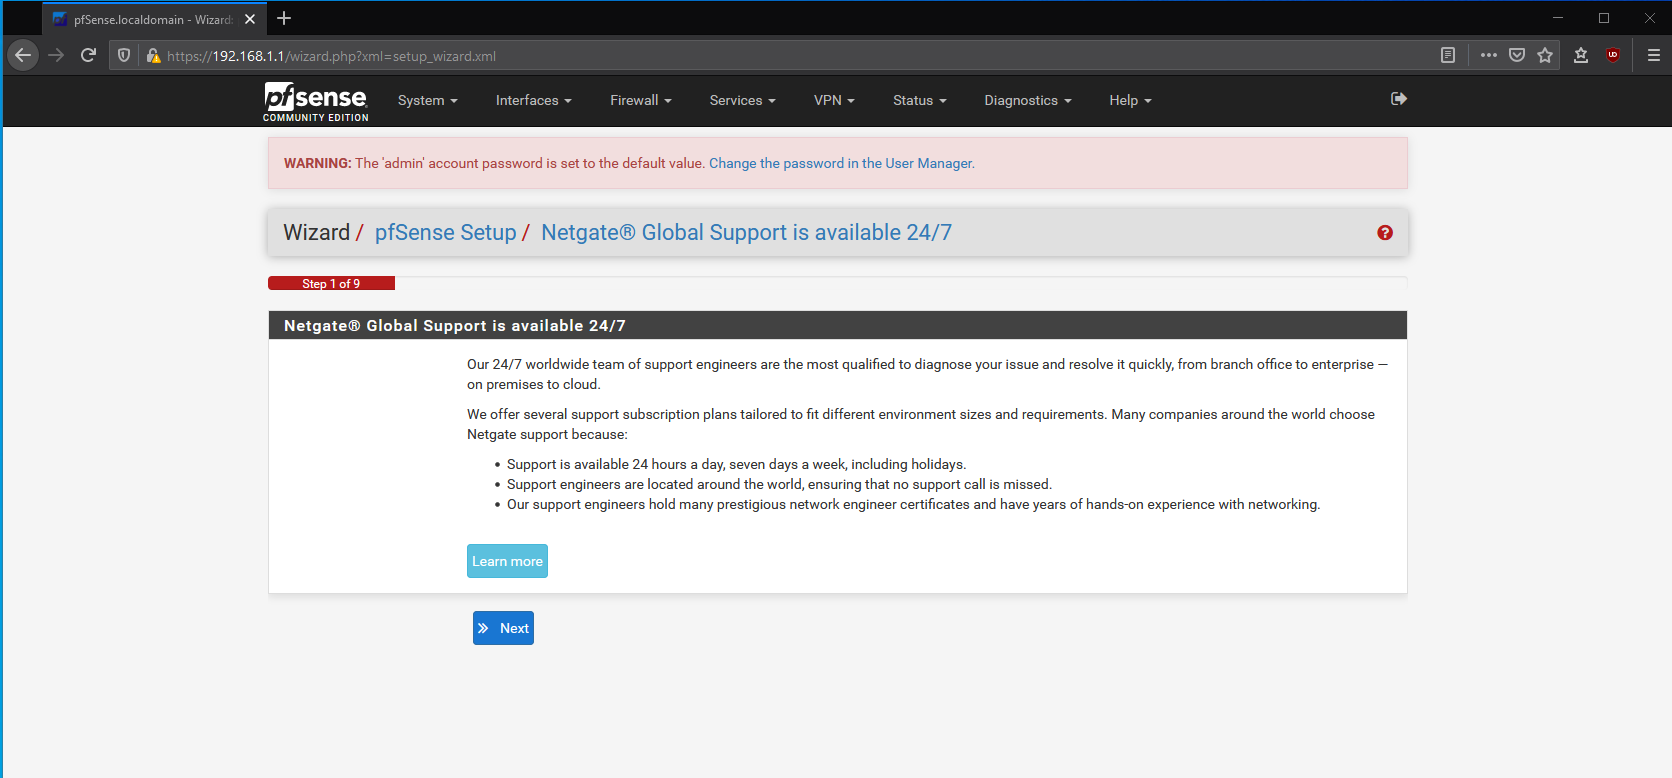Reload the page with refresh icon
The height and width of the screenshot is (778, 1672).
[x=88, y=55]
